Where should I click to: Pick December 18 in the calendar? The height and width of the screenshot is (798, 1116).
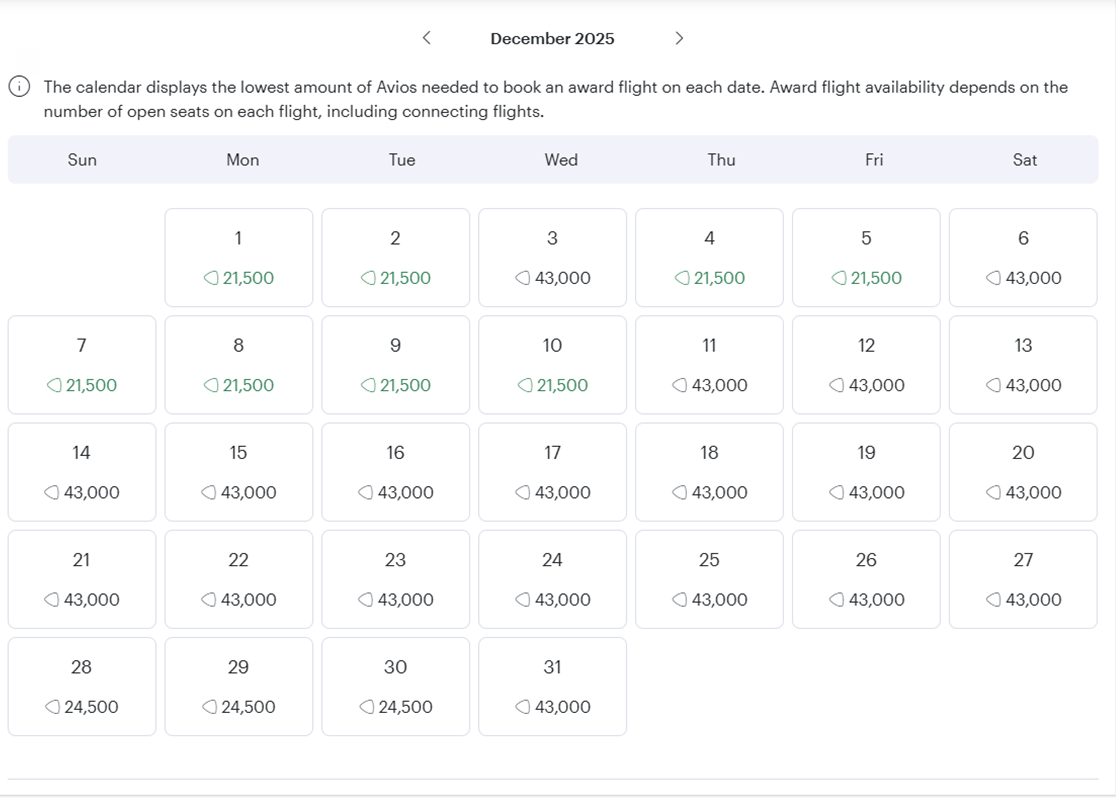click(x=709, y=471)
